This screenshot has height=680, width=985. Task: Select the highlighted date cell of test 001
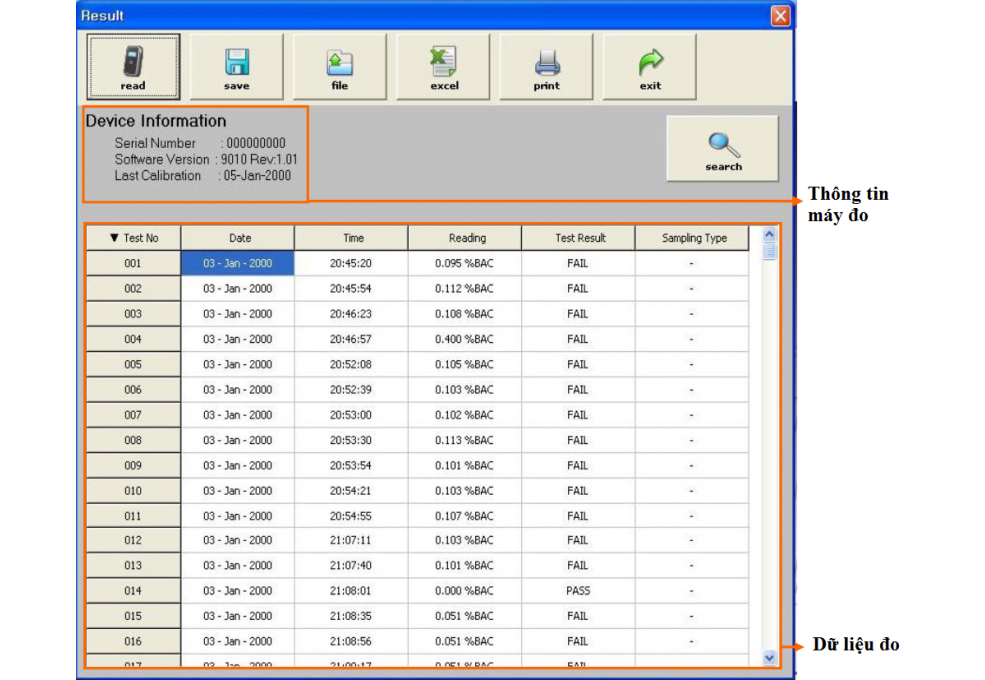[238, 264]
